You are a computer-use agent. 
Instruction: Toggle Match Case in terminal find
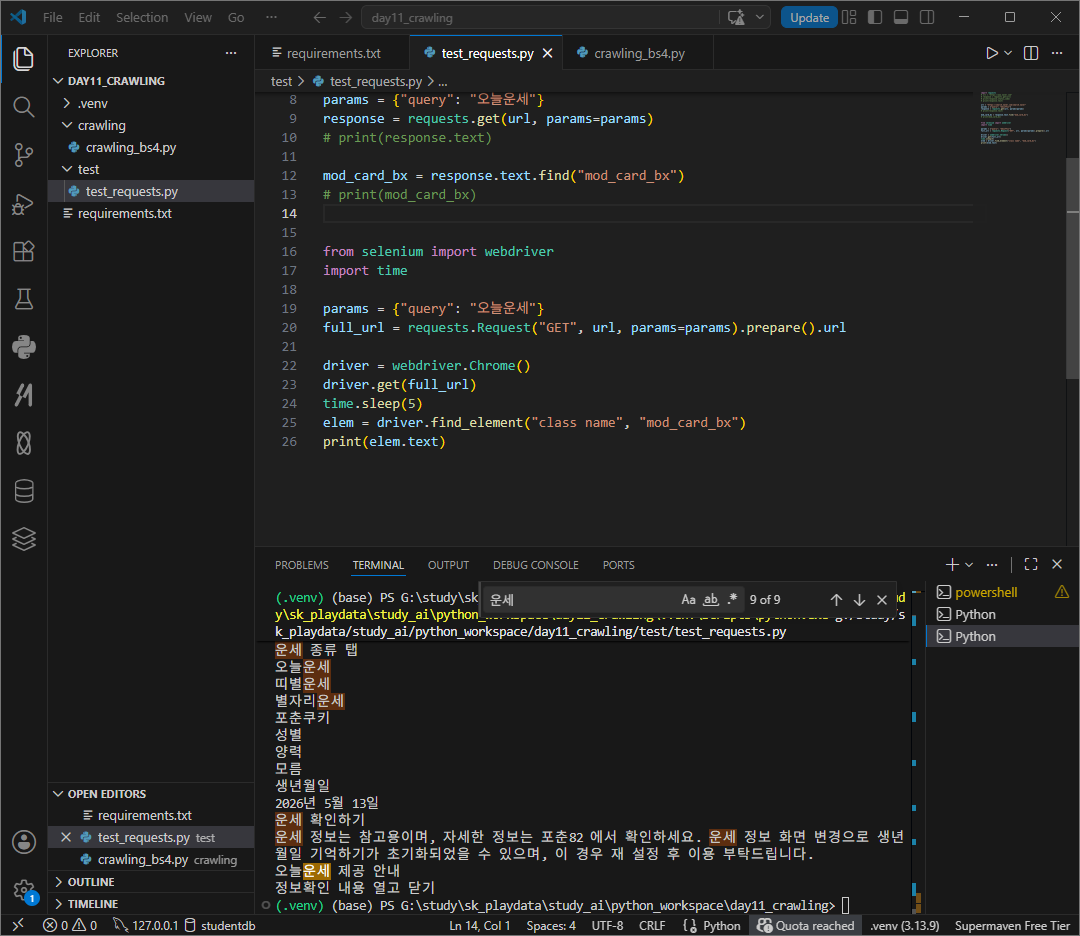(688, 599)
